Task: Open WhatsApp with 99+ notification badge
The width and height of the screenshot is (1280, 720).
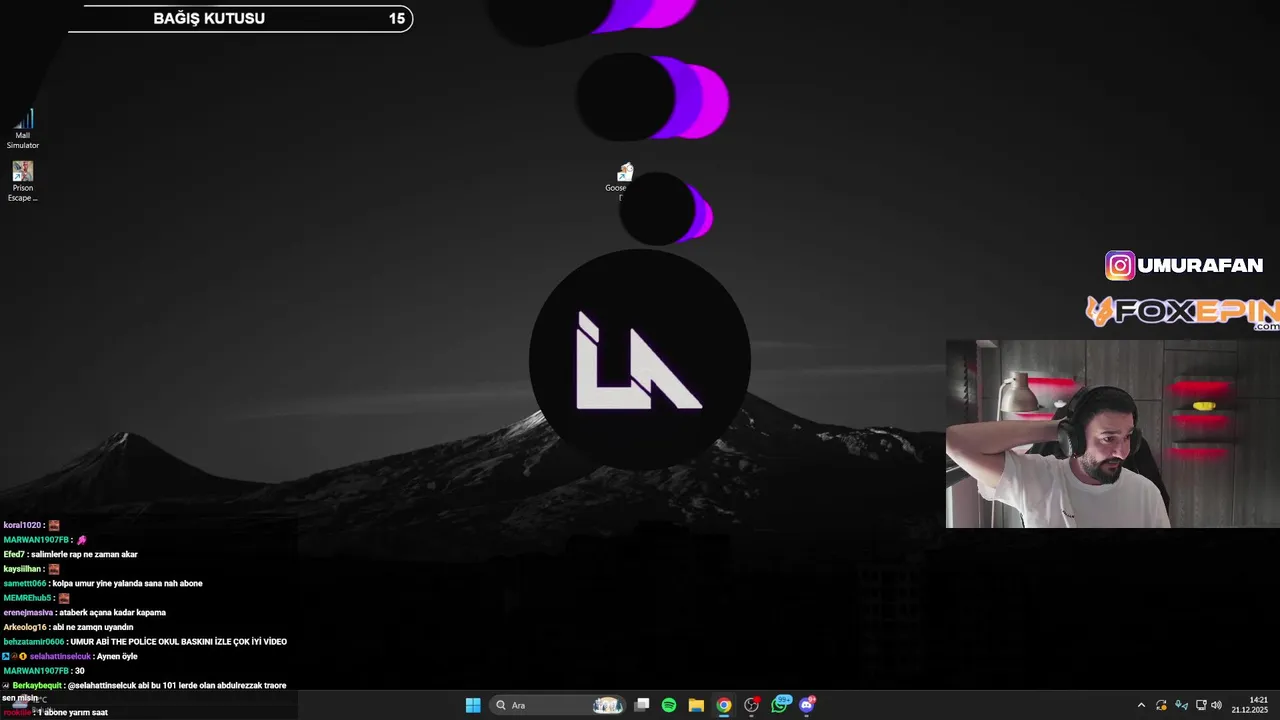Action: tap(780, 704)
